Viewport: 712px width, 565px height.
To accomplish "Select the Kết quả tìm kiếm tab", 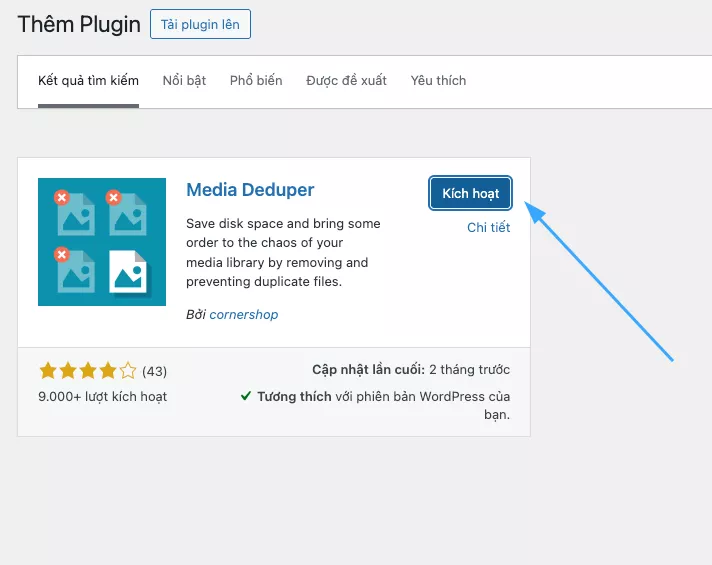I will (x=88, y=81).
